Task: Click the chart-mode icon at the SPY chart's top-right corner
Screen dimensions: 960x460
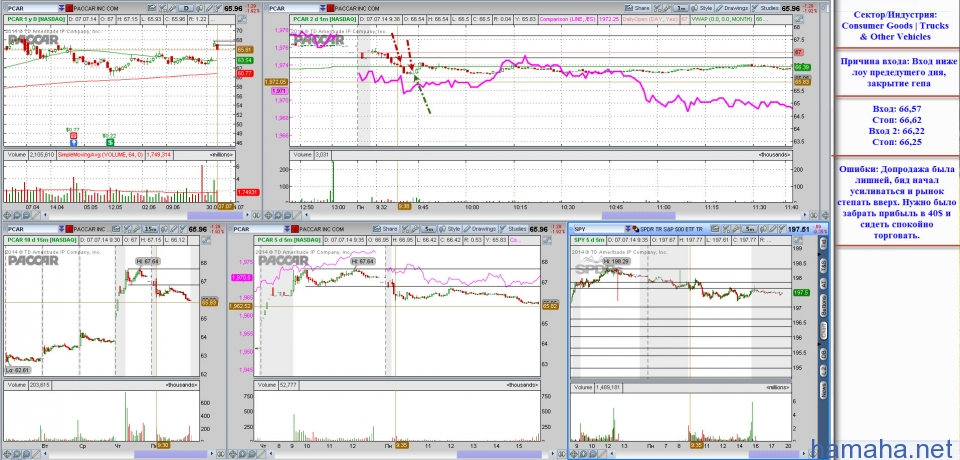Action: pyautogui.click(x=798, y=239)
